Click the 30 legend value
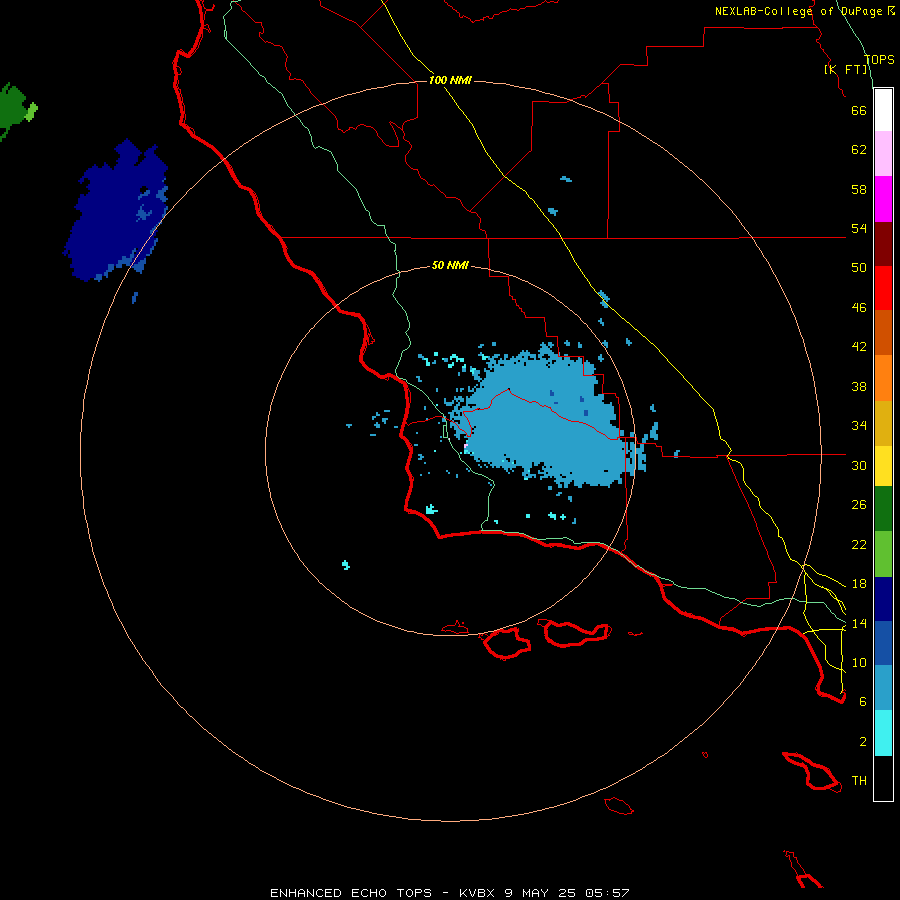The image size is (900, 900). [859, 465]
